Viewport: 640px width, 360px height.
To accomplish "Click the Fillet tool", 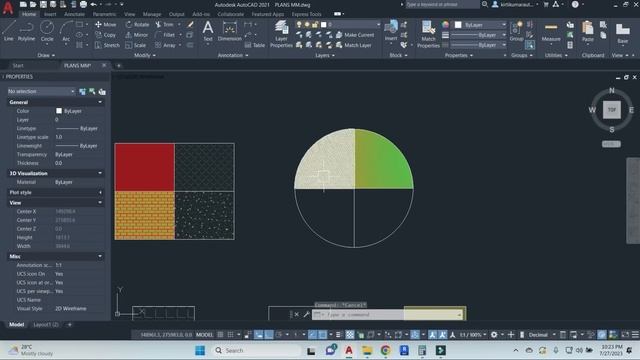I will 165,35.
